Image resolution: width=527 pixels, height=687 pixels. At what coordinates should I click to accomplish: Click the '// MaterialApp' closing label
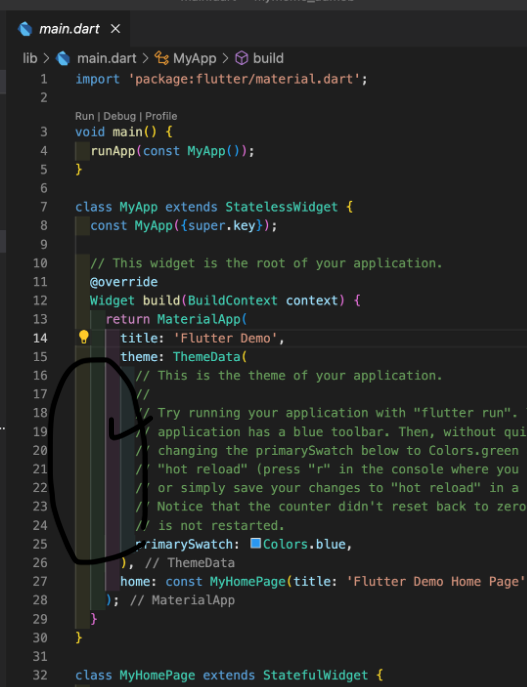[x=182, y=600]
